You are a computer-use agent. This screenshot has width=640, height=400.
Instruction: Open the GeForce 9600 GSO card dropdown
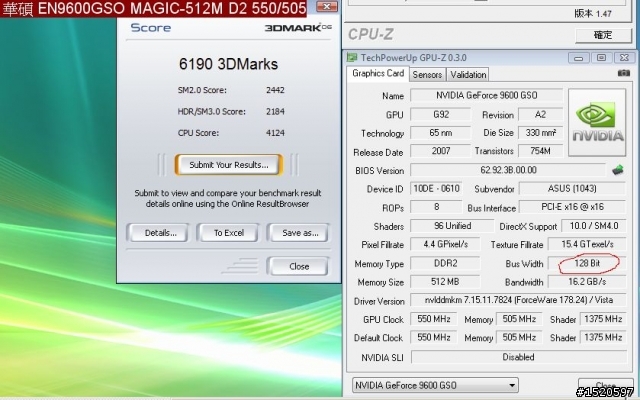tap(435, 385)
